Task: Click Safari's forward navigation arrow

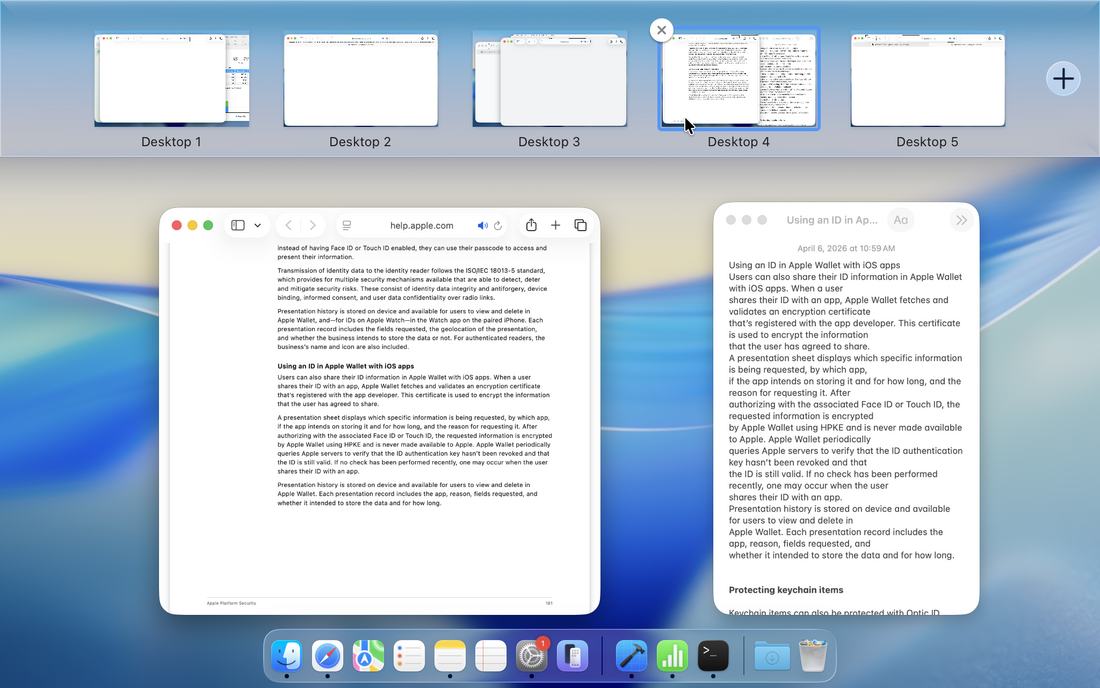Action: [x=313, y=226]
